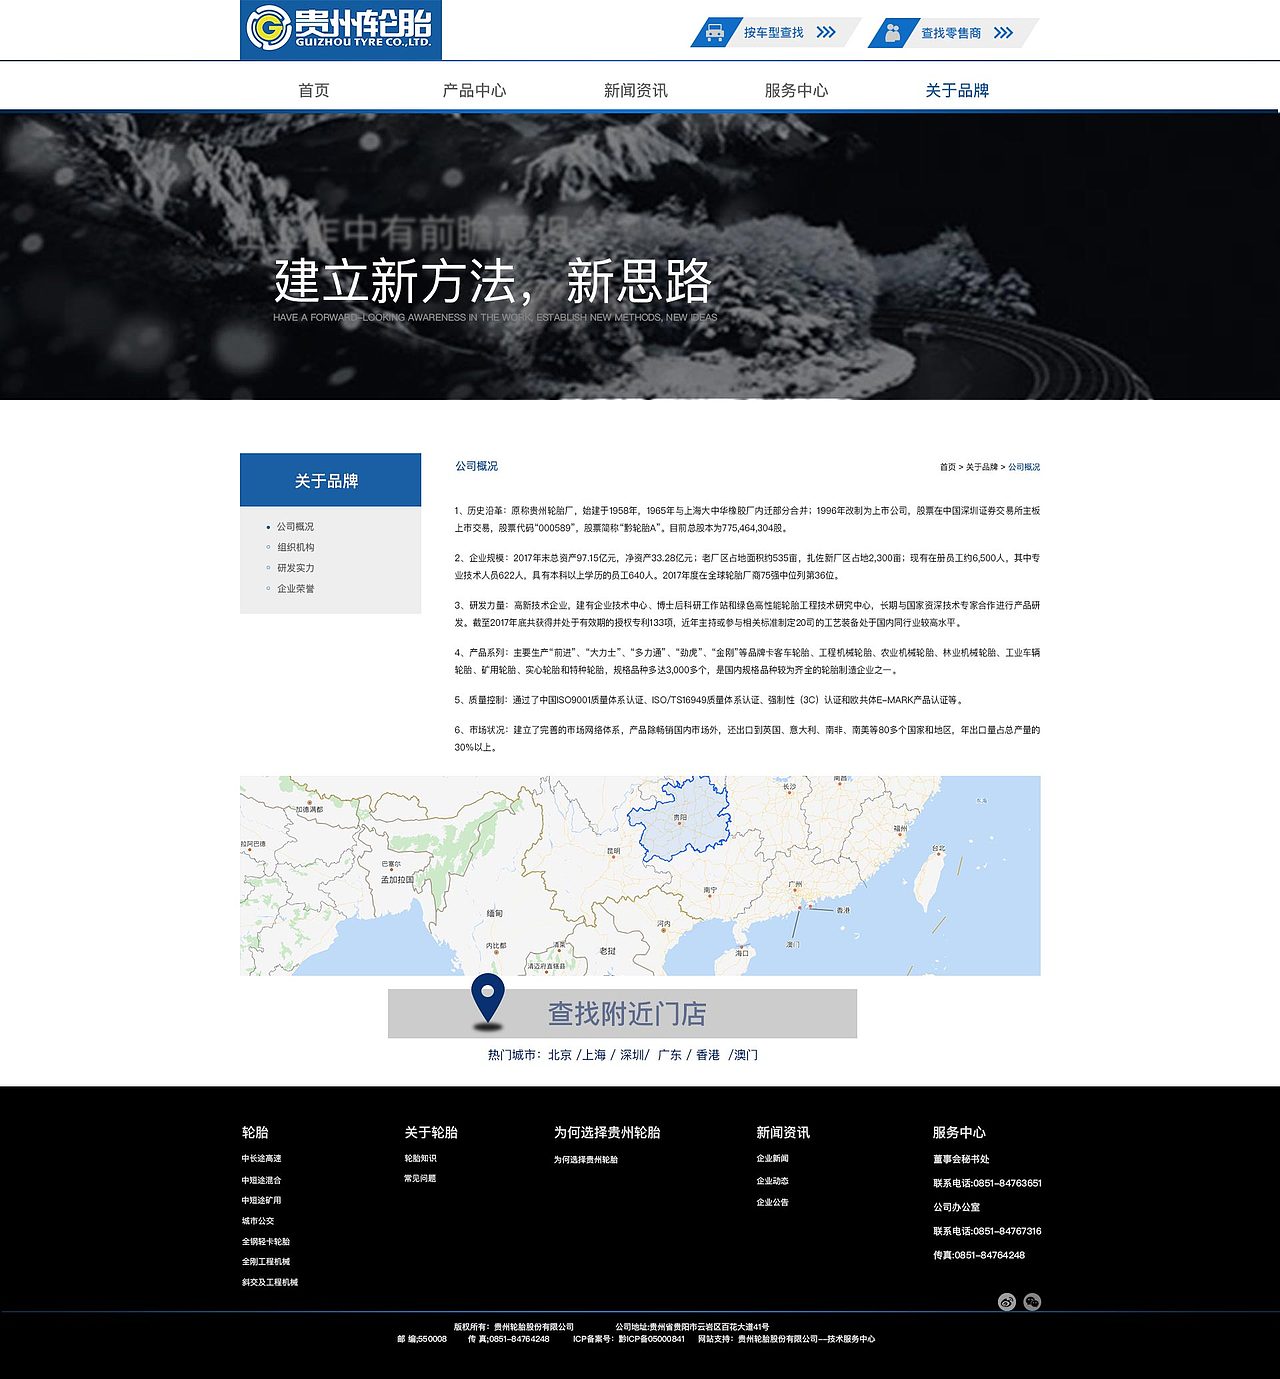
Task: Open 产品中心 navigation item
Action: coord(475,90)
